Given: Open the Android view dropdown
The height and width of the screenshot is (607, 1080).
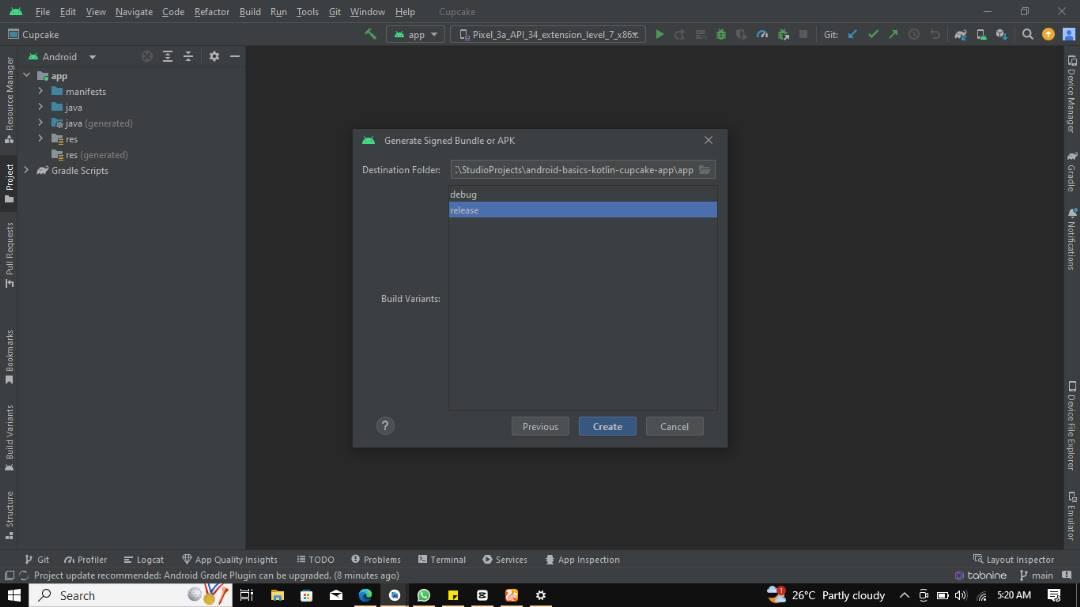Looking at the screenshot, I should (x=62, y=56).
